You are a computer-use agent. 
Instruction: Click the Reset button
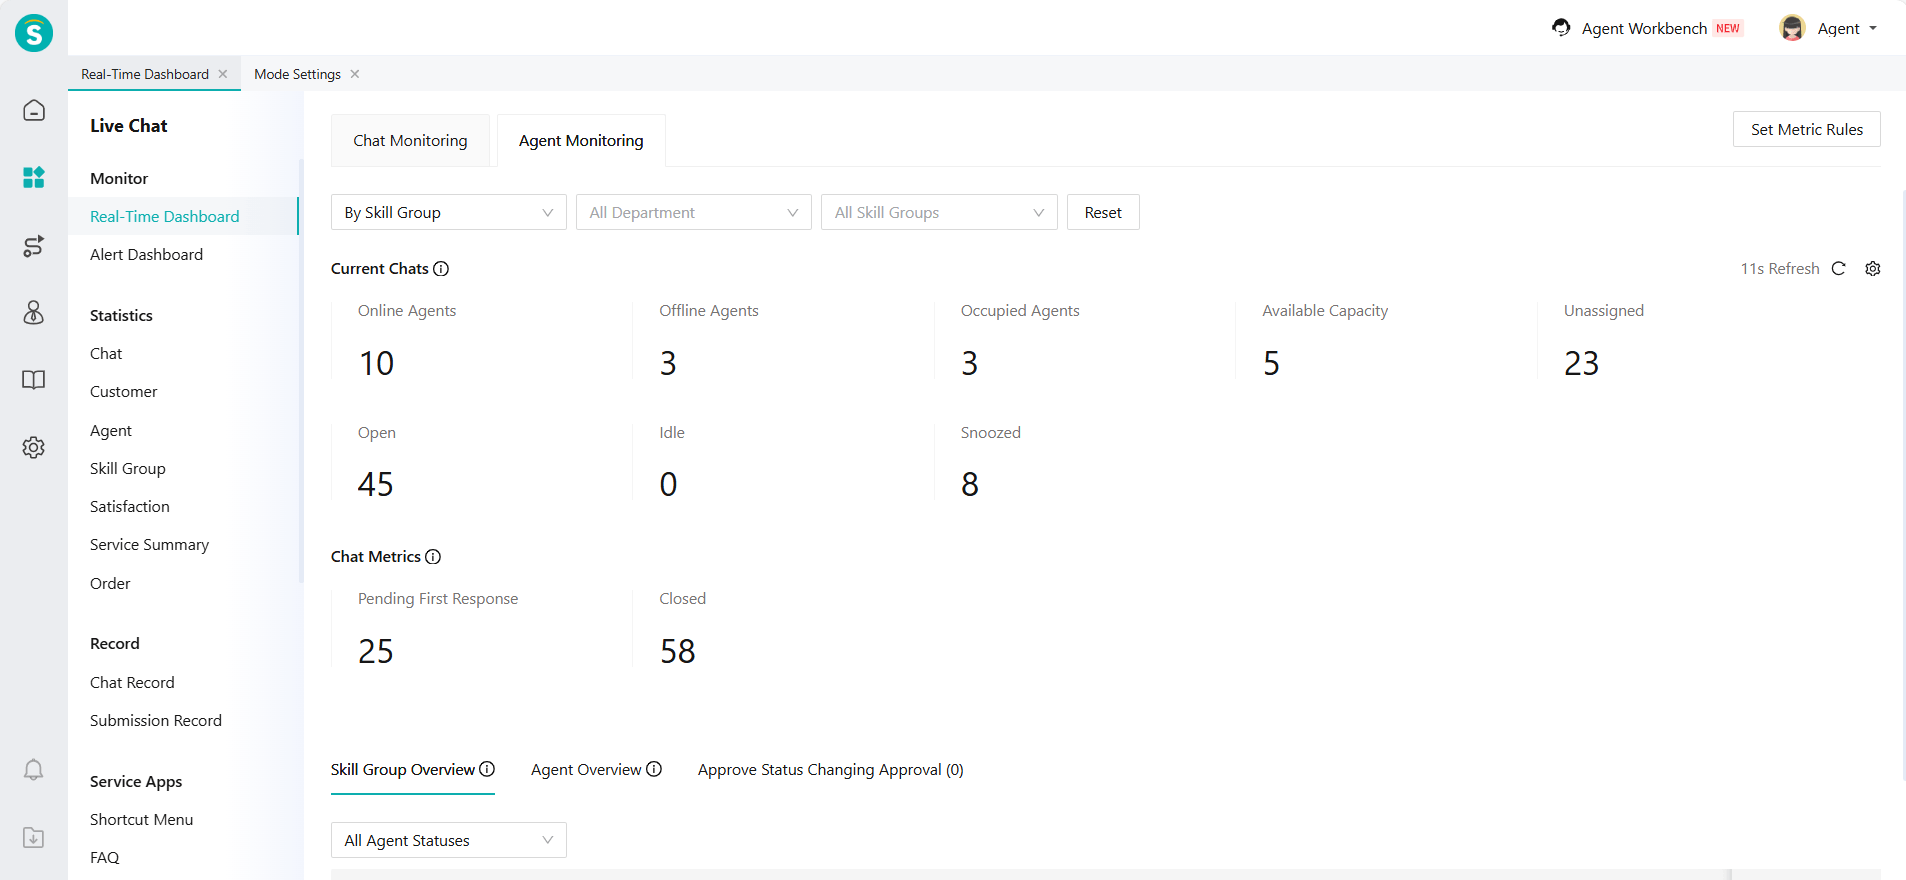pyautogui.click(x=1103, y=213)
